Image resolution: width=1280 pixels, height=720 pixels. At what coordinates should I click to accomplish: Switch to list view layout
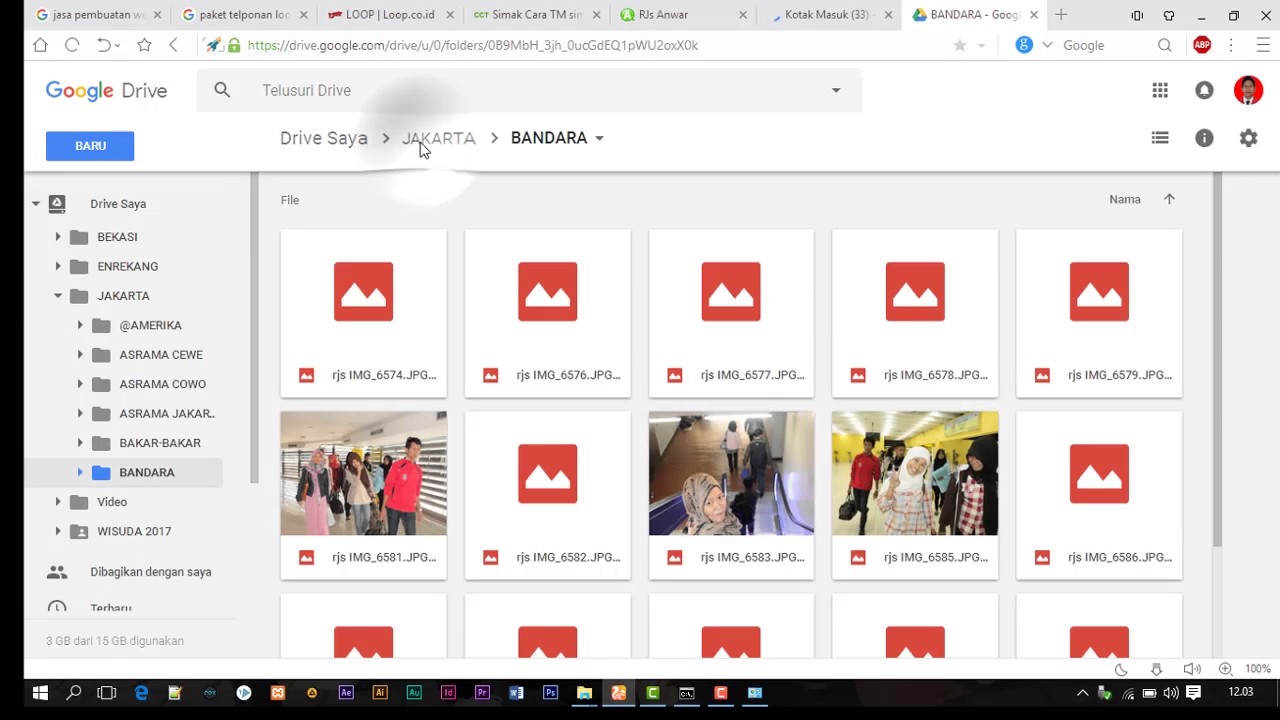(x=1160, y=138)
